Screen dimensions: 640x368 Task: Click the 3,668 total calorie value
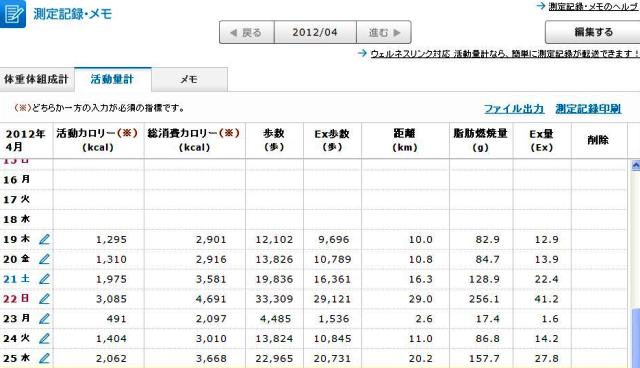(x=211, y=359)
